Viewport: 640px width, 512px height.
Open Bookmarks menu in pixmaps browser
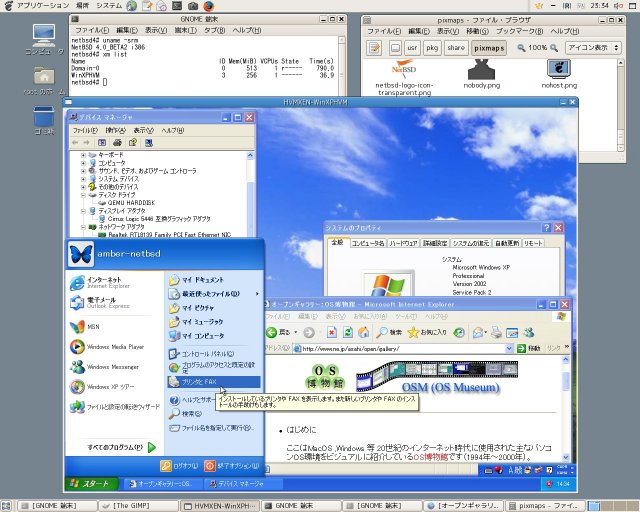(519, 31)
